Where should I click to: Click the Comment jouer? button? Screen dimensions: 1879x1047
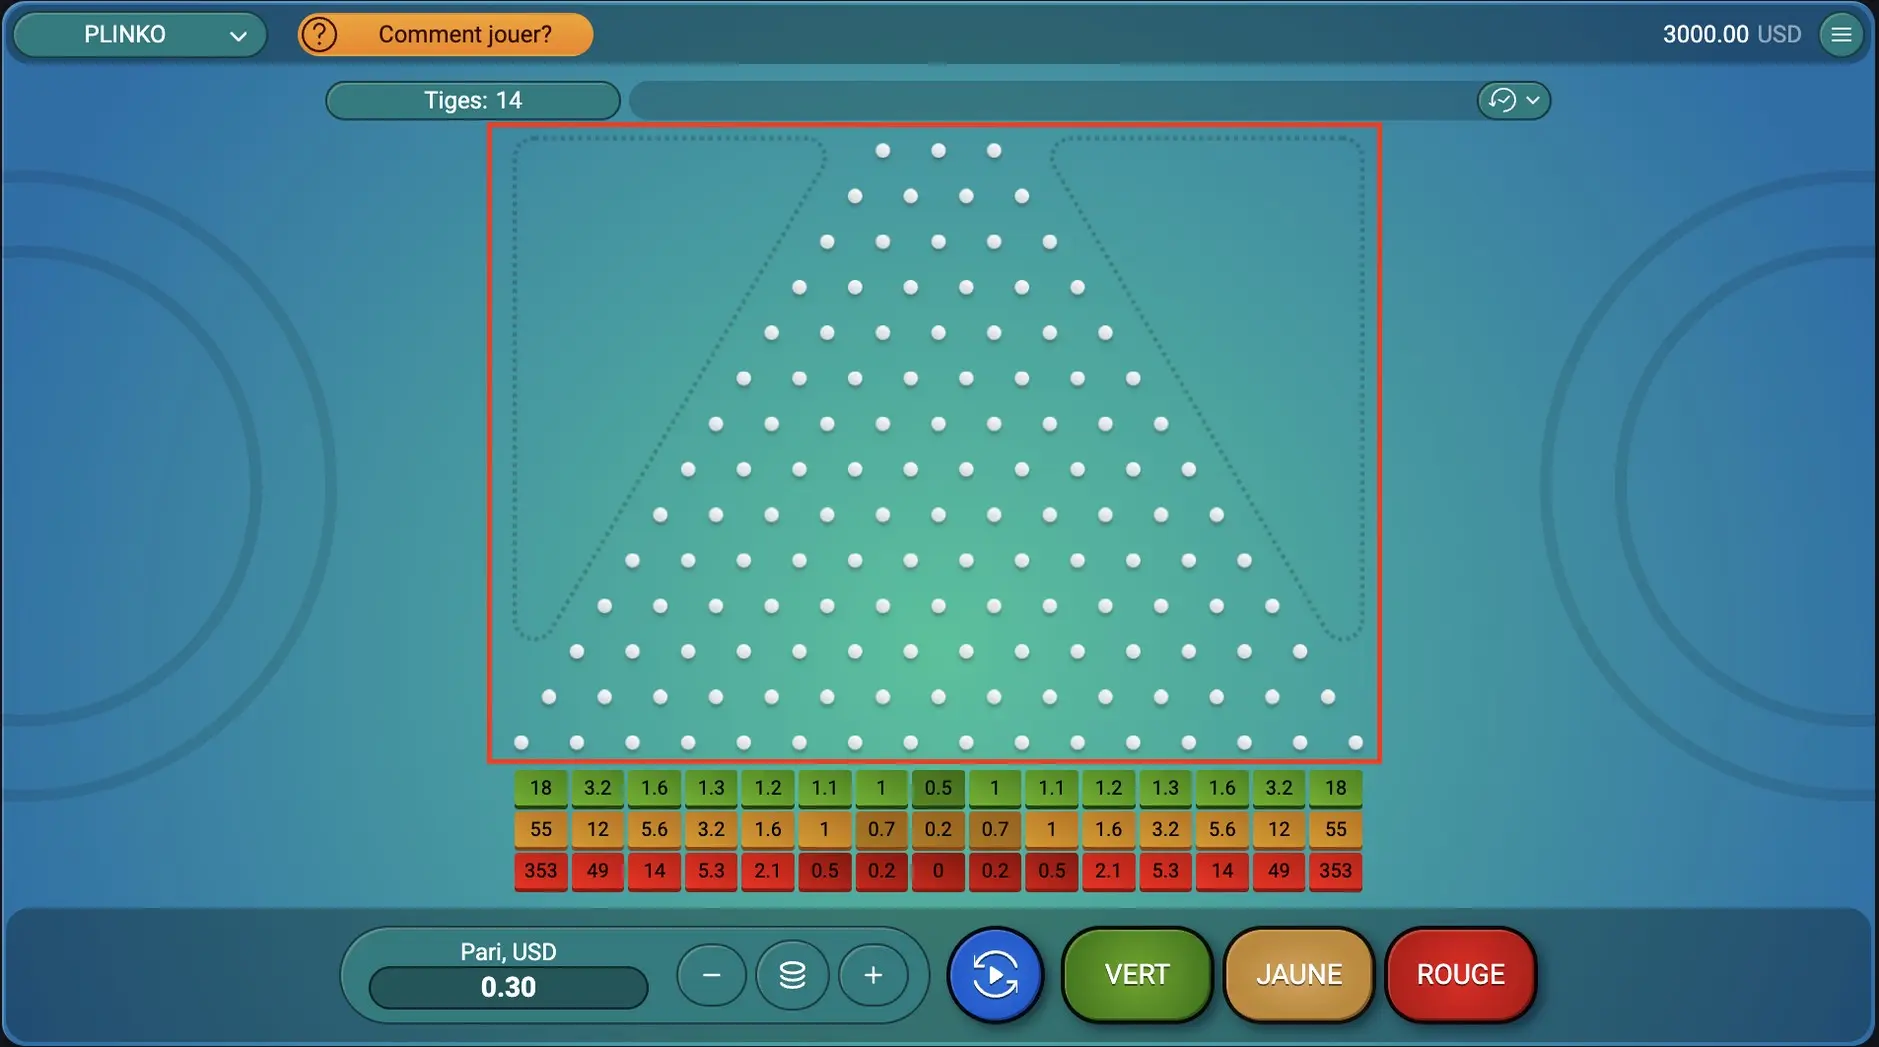coord(445,34)
